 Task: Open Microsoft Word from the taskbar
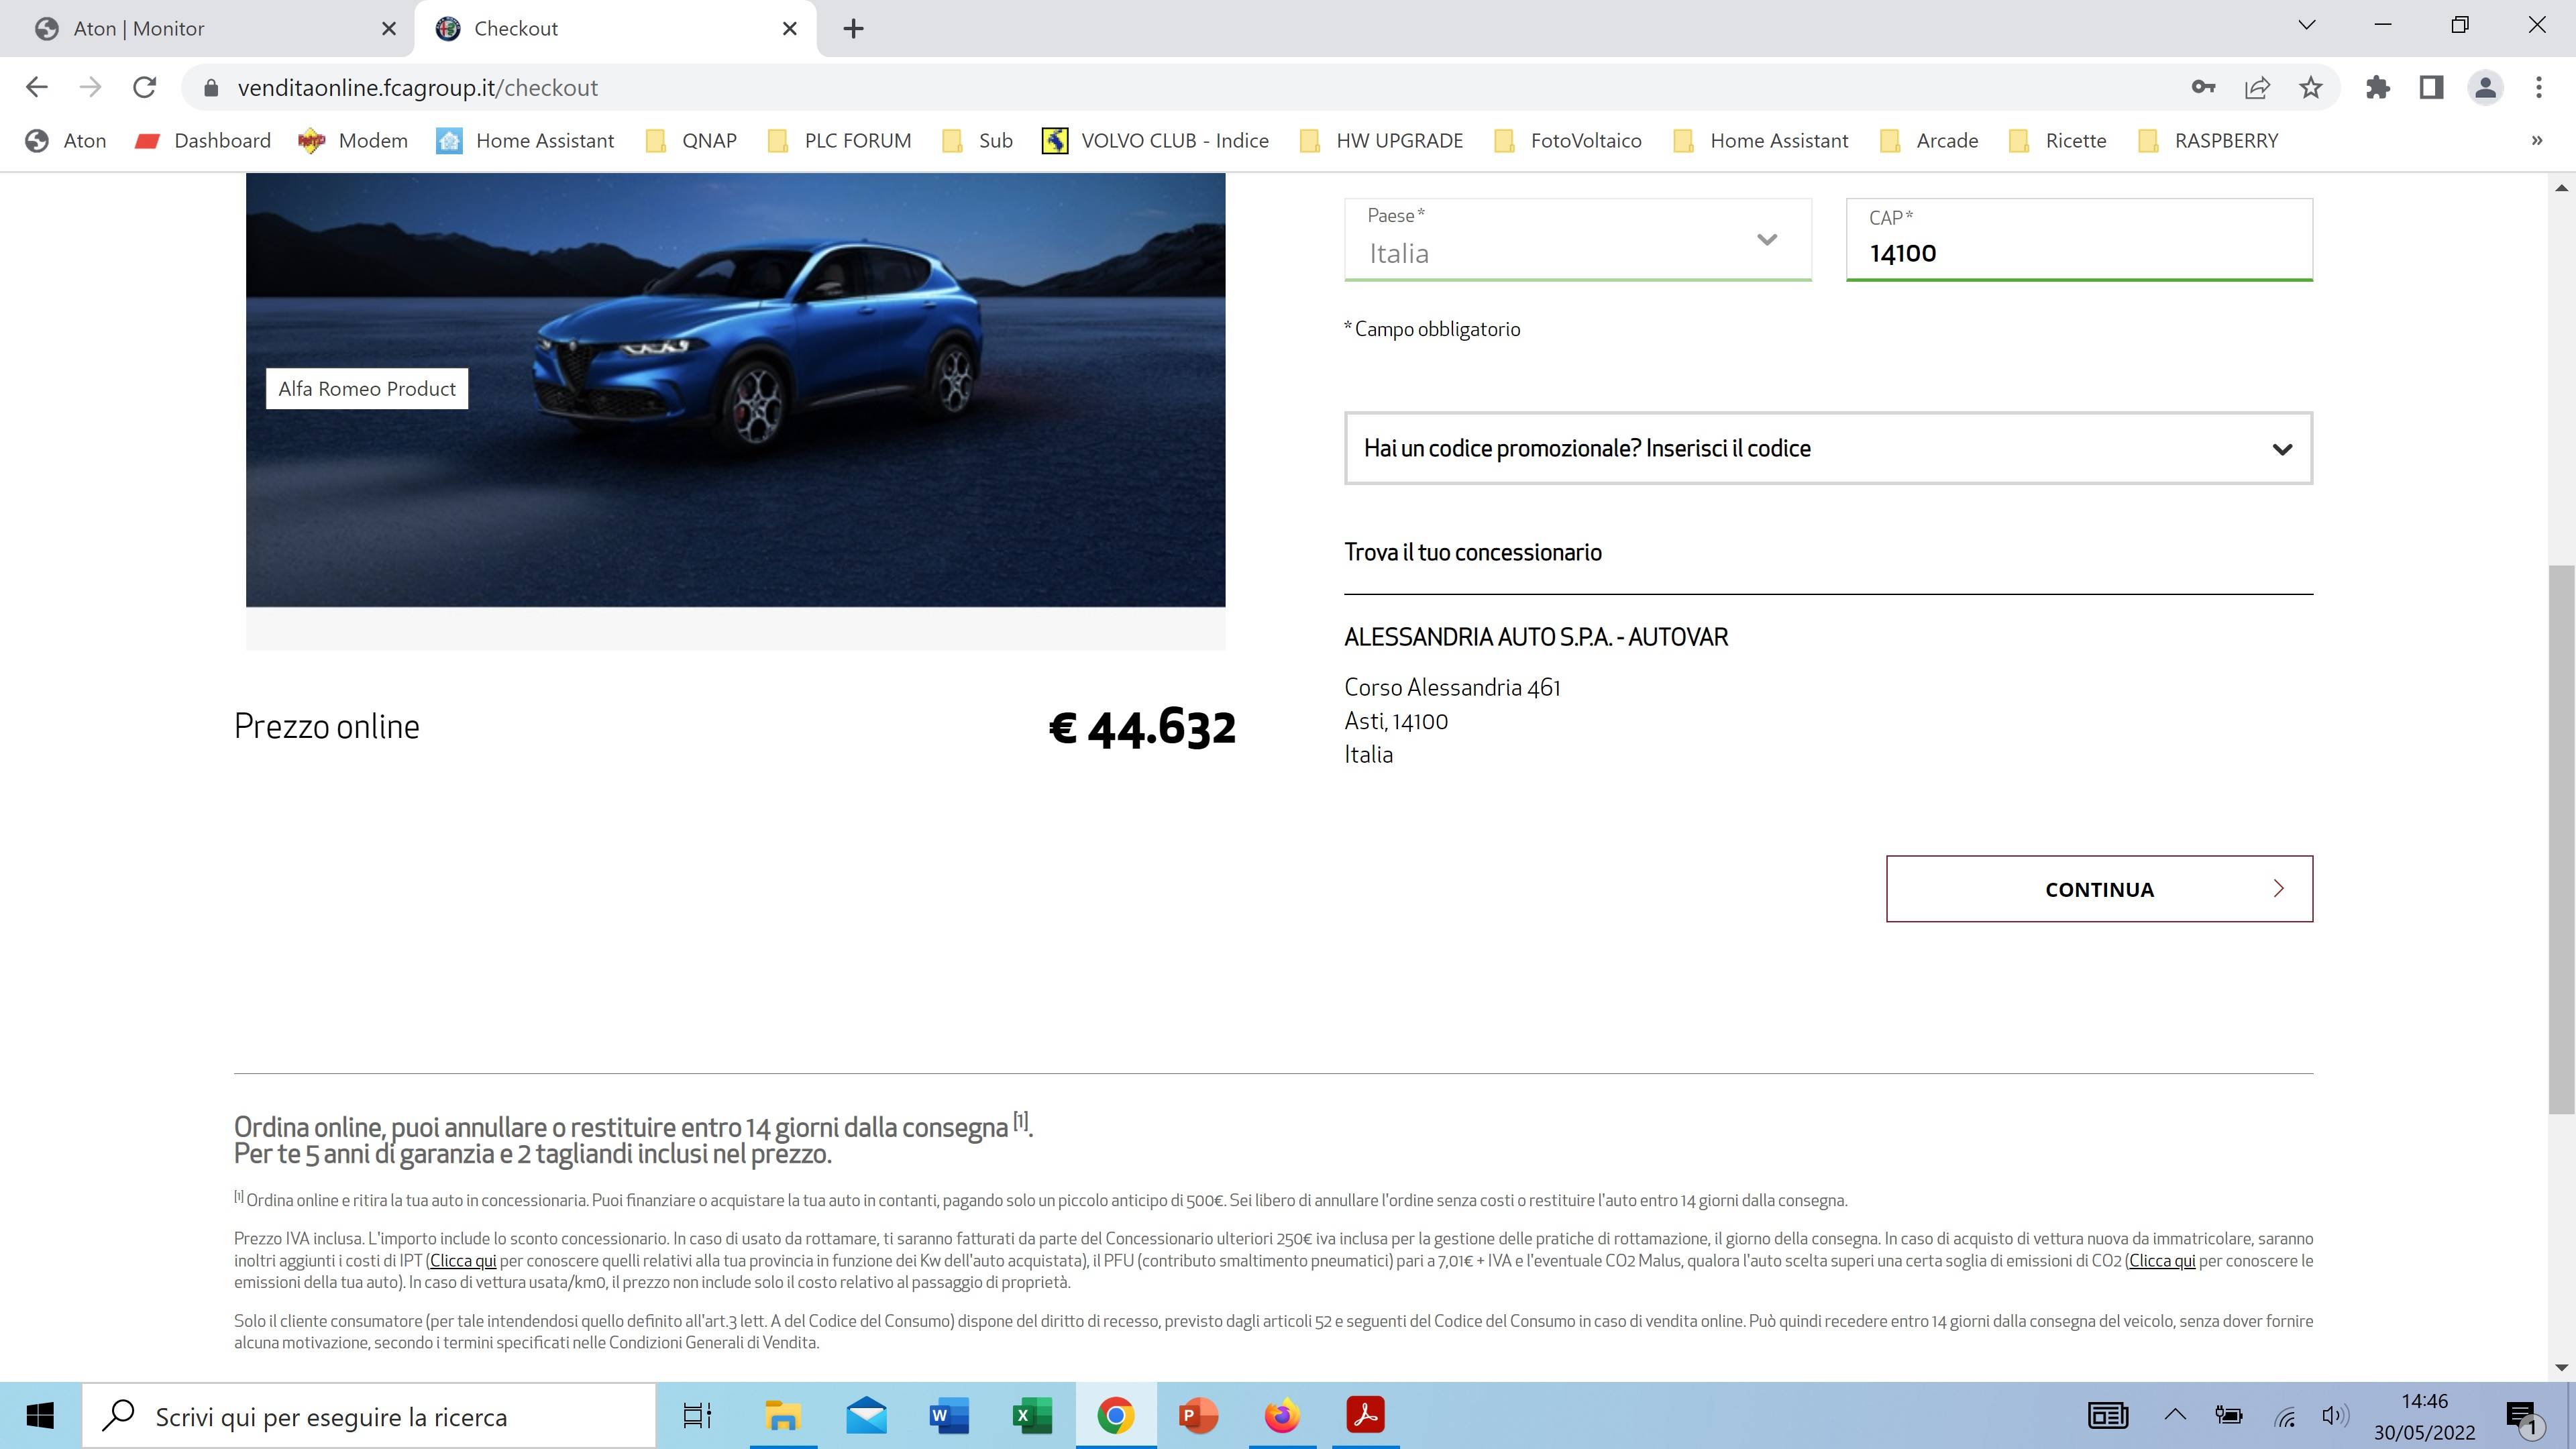(x=949, y=1416)
